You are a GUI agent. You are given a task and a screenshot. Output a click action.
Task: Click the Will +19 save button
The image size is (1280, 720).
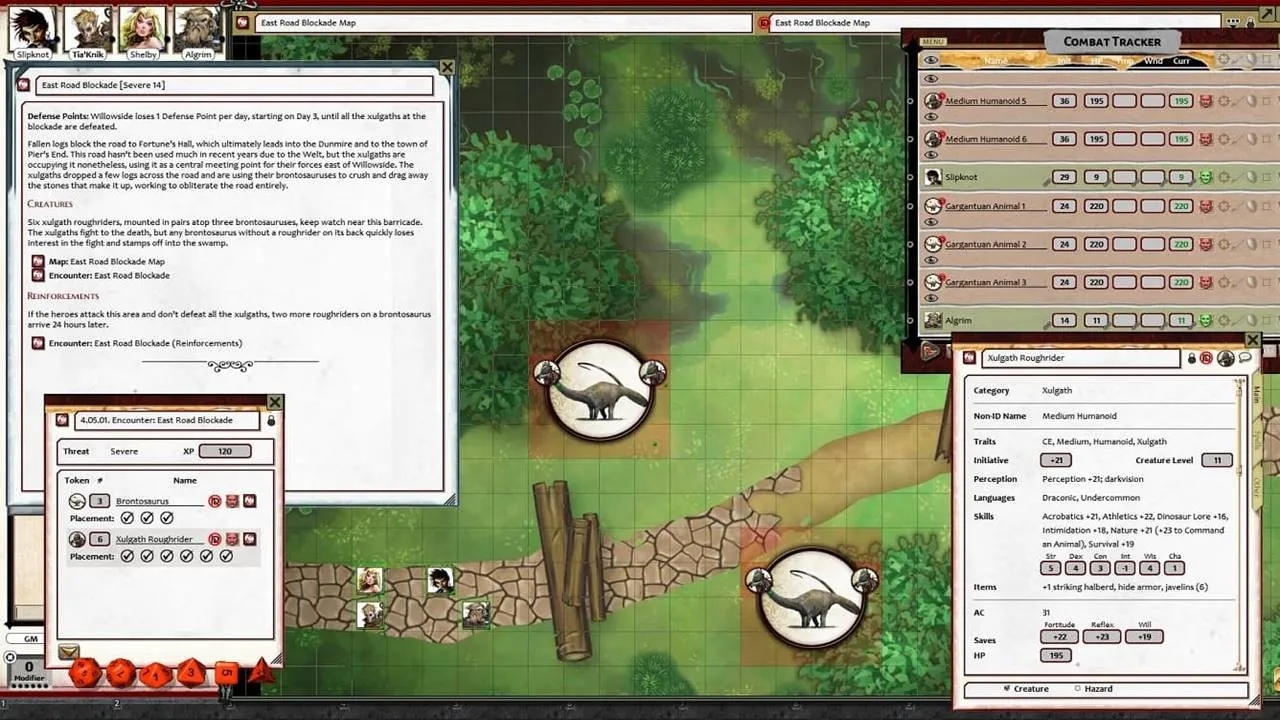tap(1144, 636)
